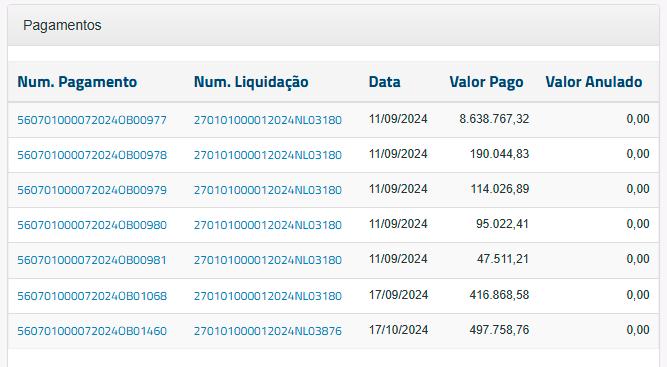
Task: Click Valor Anulado 0,00 in the B01068 row
Action: (638, 294)
